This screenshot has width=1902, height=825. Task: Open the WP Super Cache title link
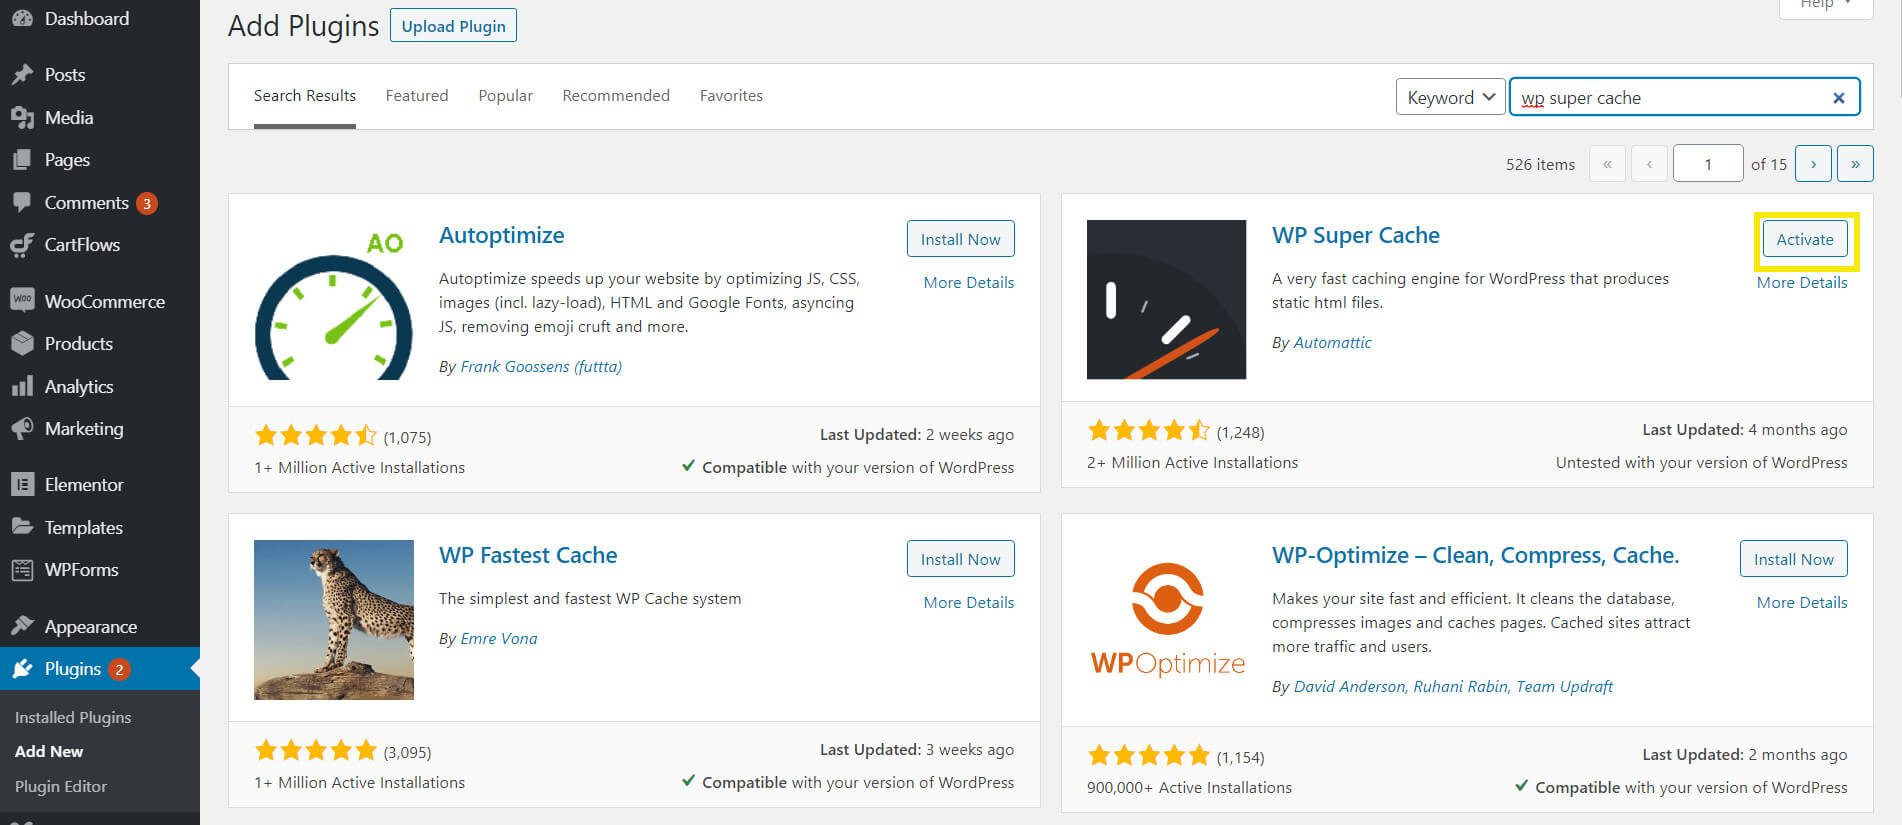point(1356,236)
